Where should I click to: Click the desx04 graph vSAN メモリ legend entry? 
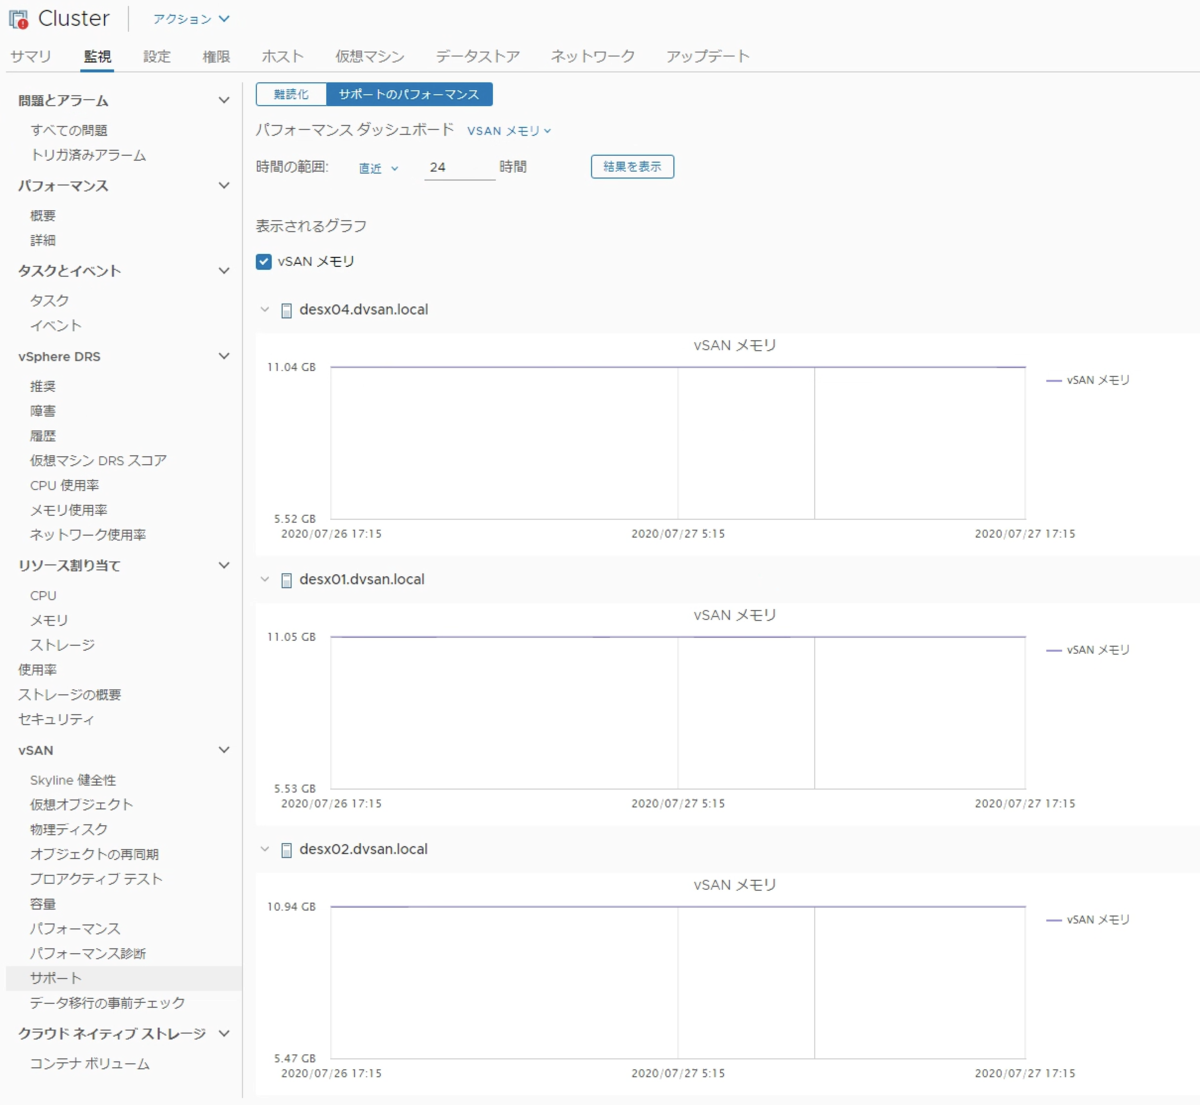1088,380
